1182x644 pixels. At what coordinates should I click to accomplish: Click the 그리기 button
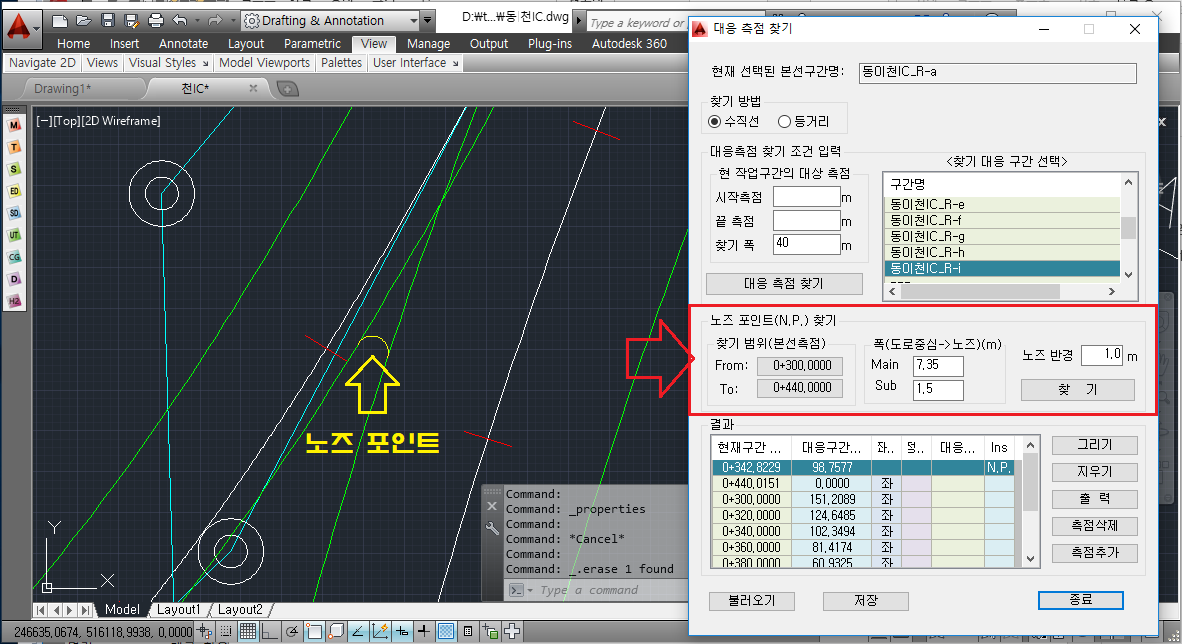[1093, 445]
